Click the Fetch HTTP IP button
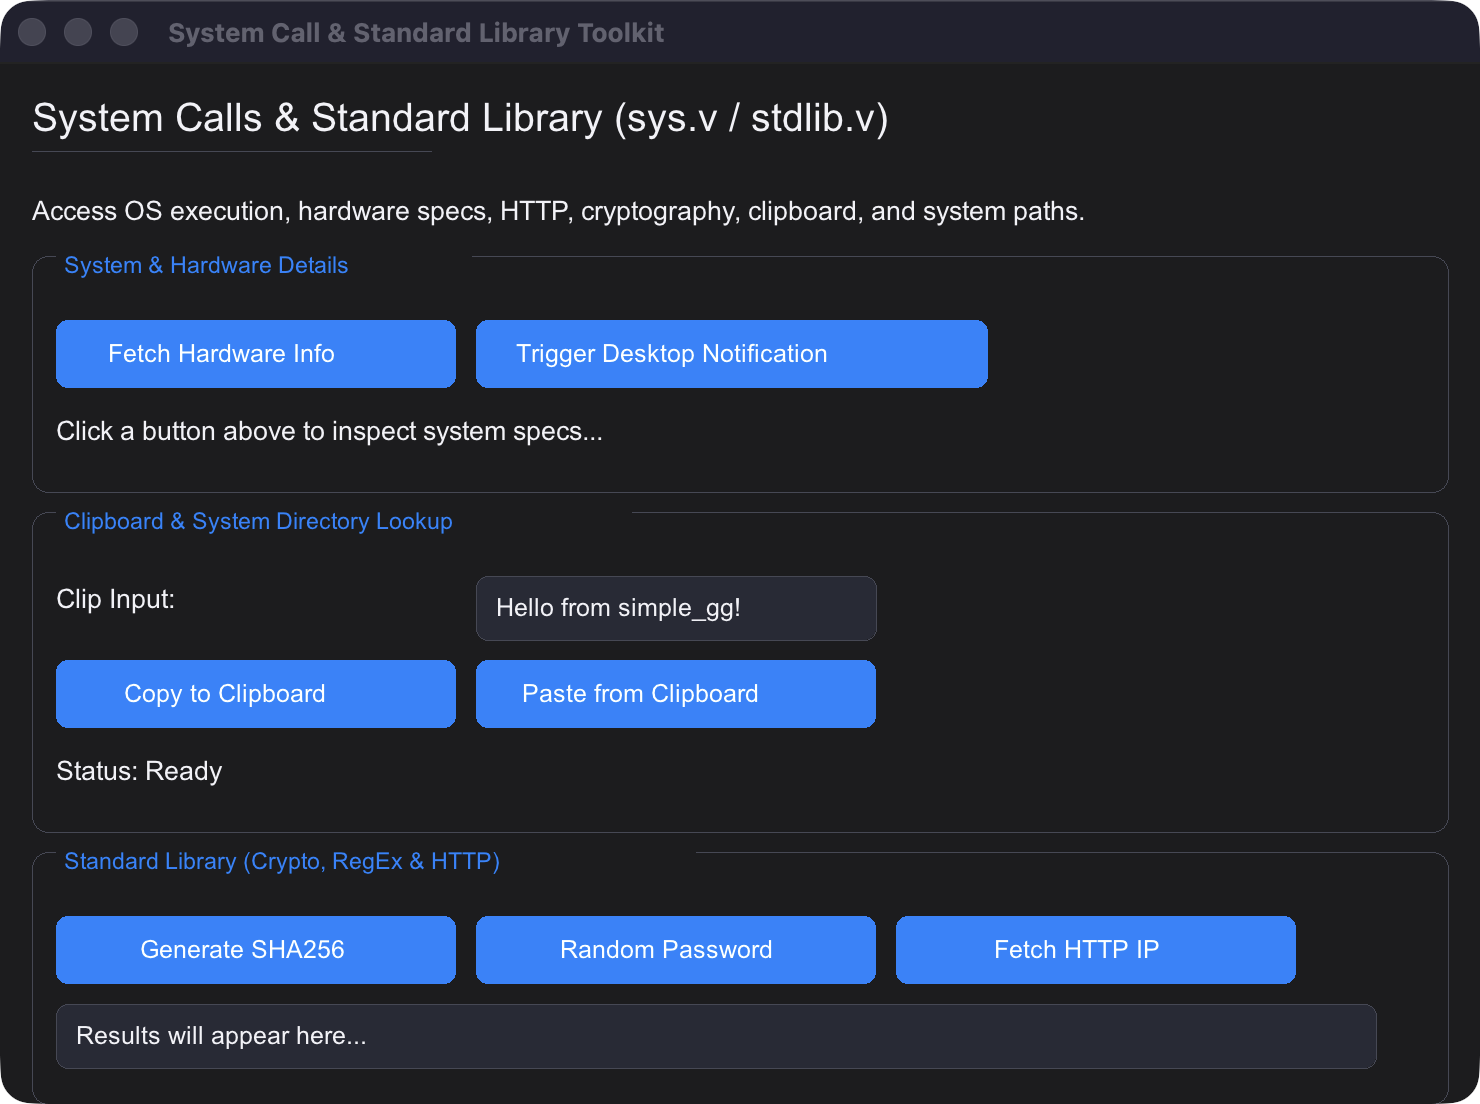This screenshot has width=1480, height=1104. click(x=1096, y=950)
